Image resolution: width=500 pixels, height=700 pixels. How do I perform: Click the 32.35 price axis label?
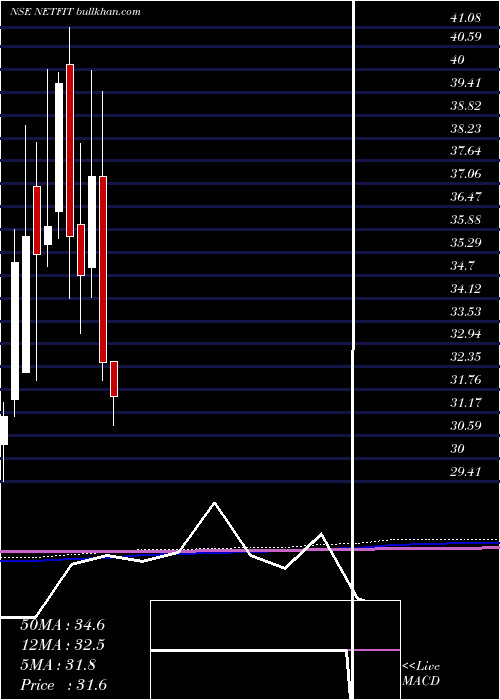pos(465,357)
